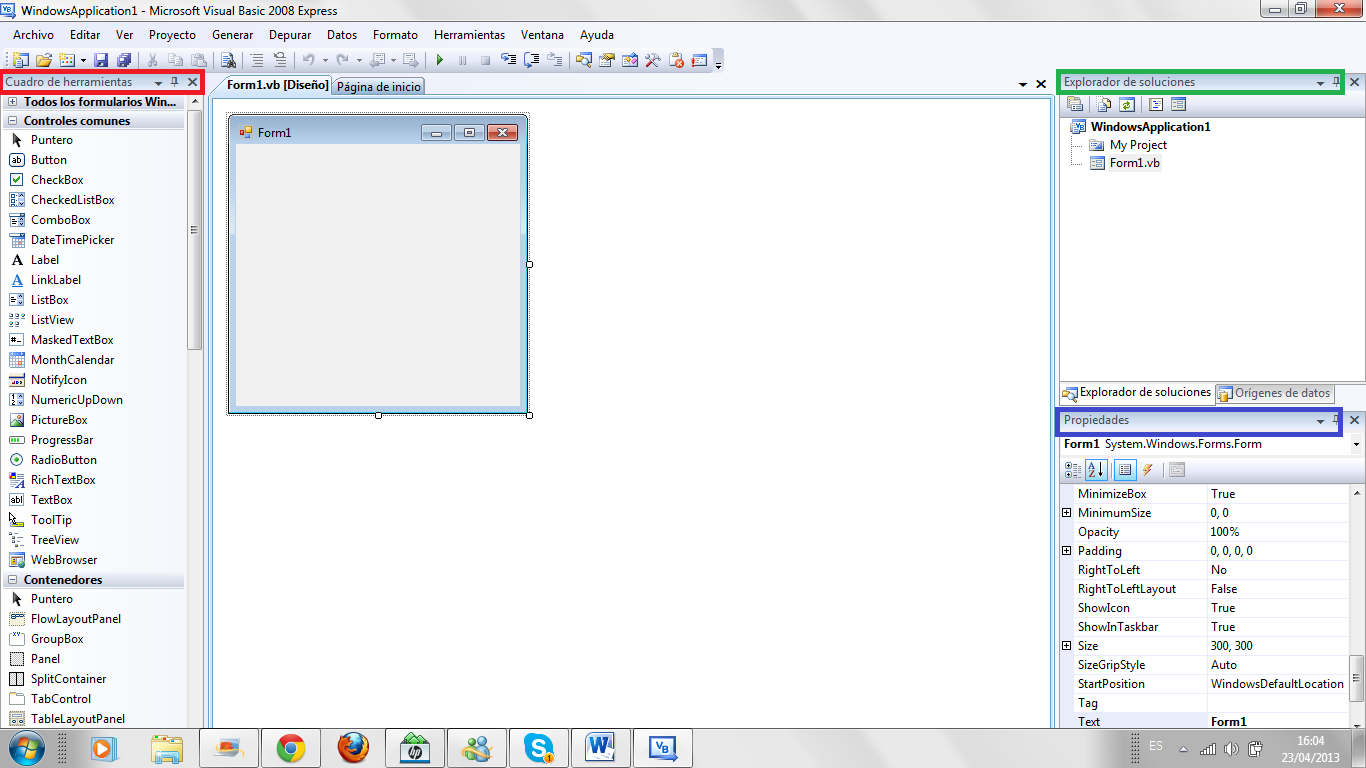Switch to the Página de inicio tab
The width and height of the screenshot is (1366, 768).
pyautogui.click(x=377, y=85)
